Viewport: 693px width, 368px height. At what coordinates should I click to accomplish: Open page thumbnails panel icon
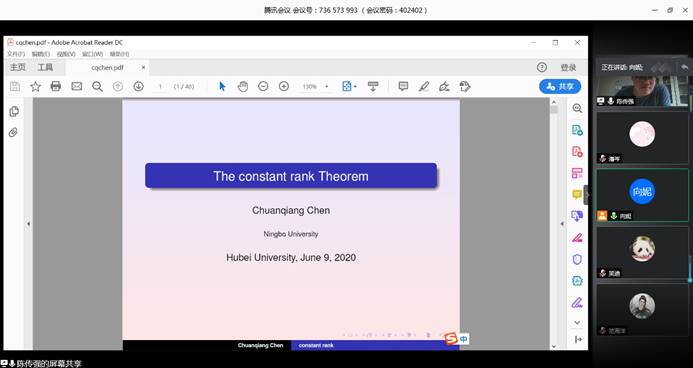point(14,111)
